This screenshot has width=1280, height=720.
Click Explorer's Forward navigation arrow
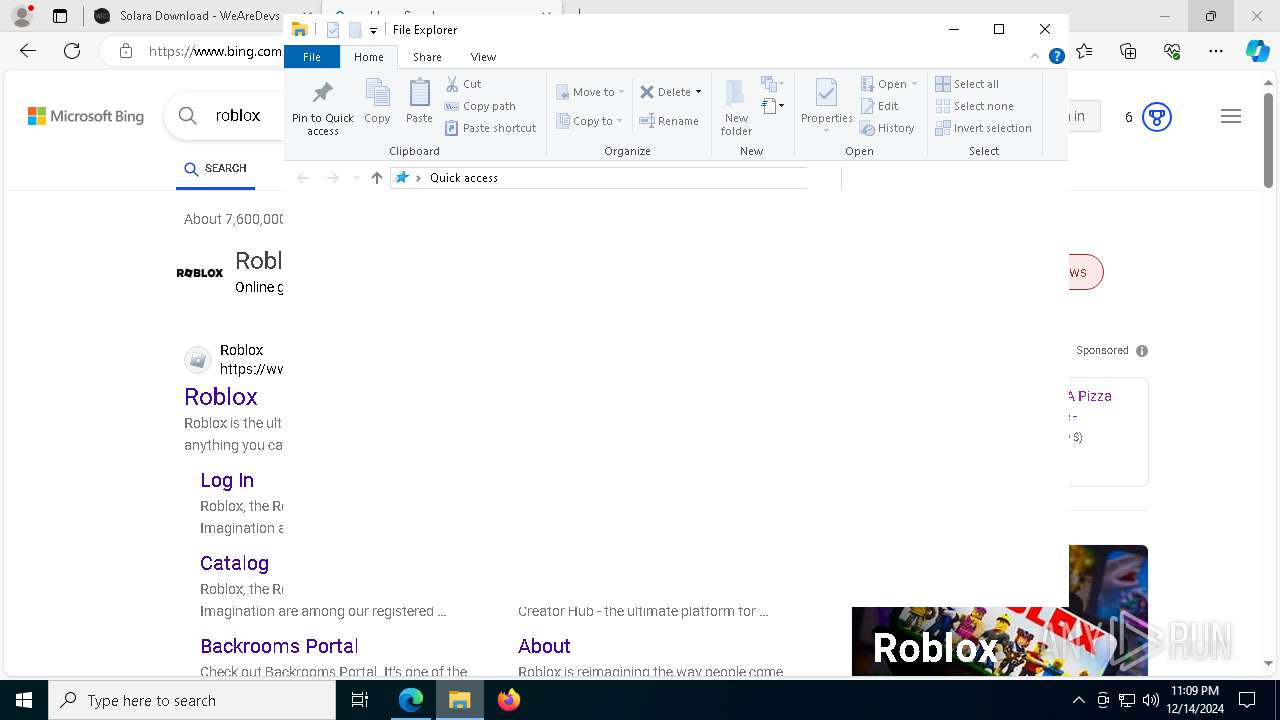click(332, 178)
